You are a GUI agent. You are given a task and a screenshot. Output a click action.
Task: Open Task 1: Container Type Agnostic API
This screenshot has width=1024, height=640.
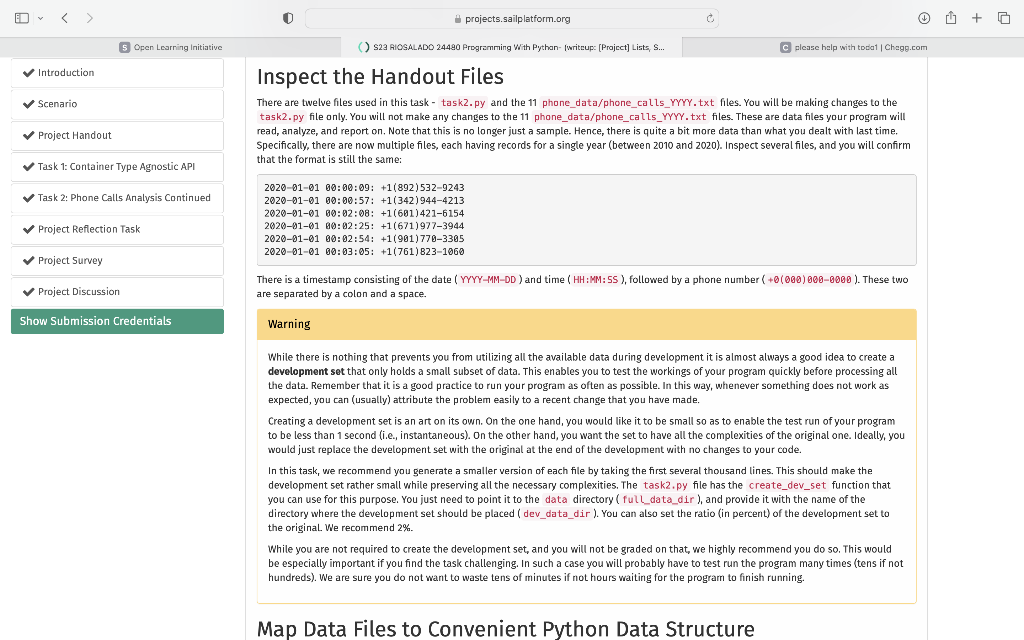click(x=118, y=167)
